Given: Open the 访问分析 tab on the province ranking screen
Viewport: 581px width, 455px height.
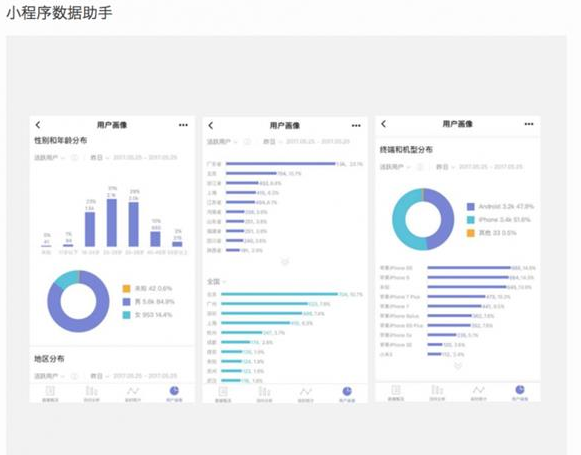Looking at the screenshot, I should [264, 394].
